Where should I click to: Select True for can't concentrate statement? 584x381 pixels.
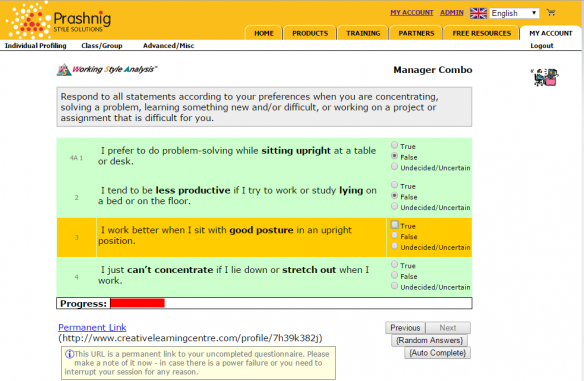click(394, 264)
